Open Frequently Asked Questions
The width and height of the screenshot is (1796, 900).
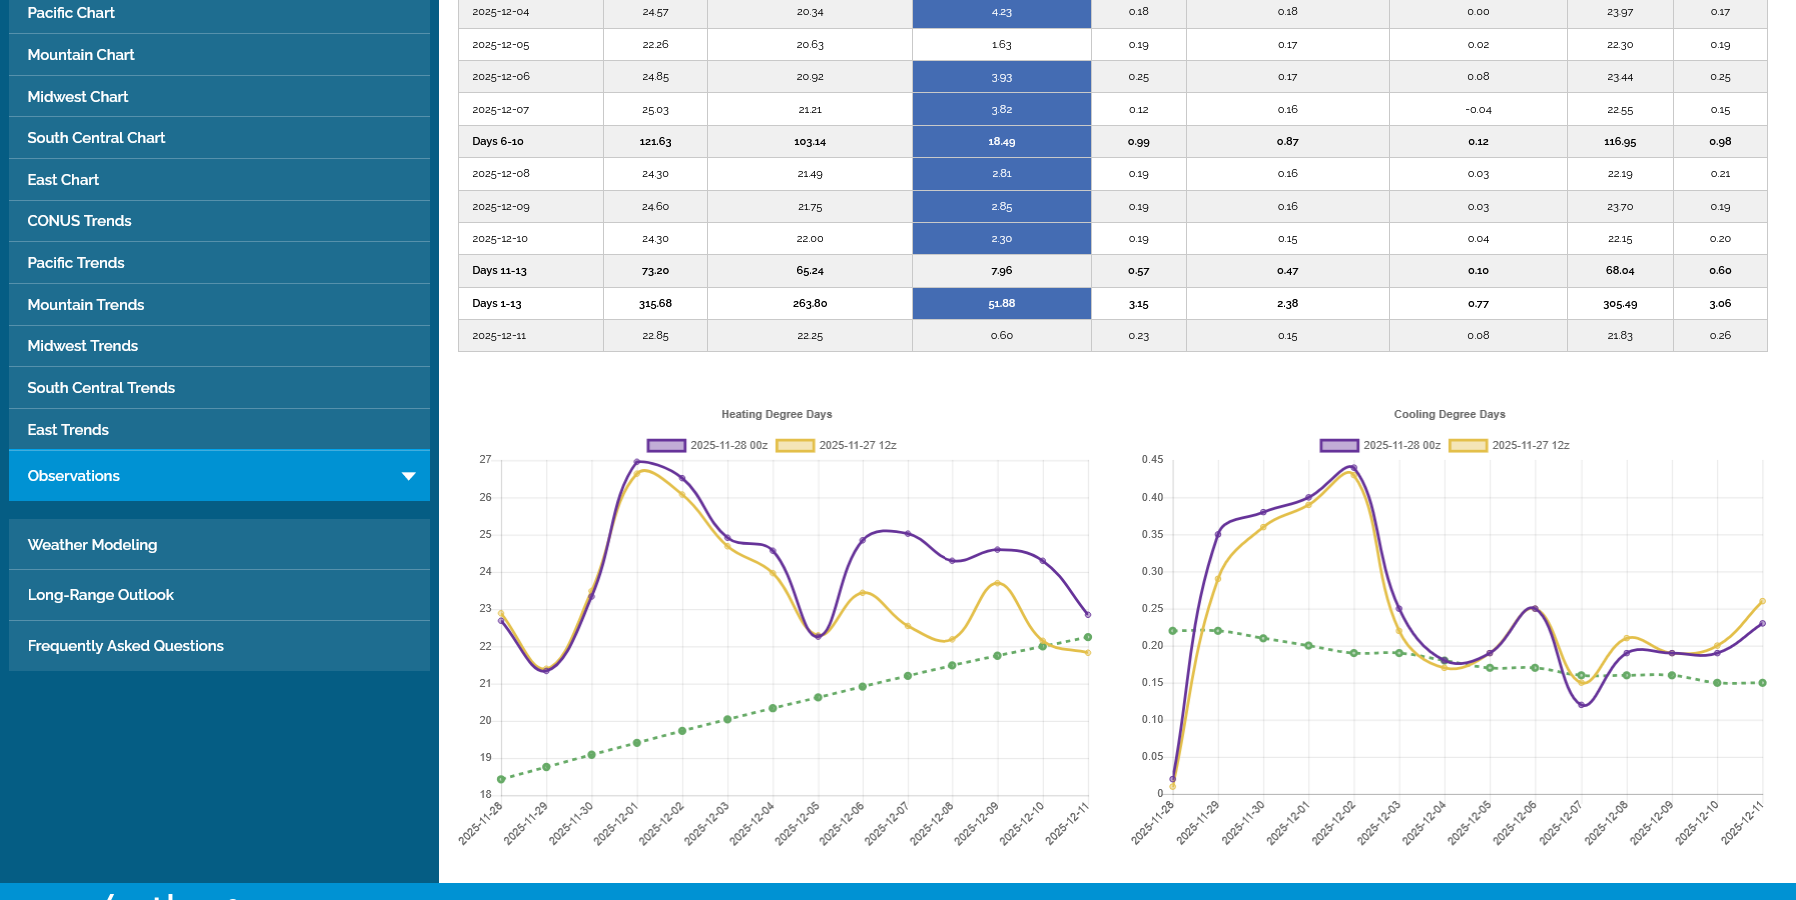126,646
